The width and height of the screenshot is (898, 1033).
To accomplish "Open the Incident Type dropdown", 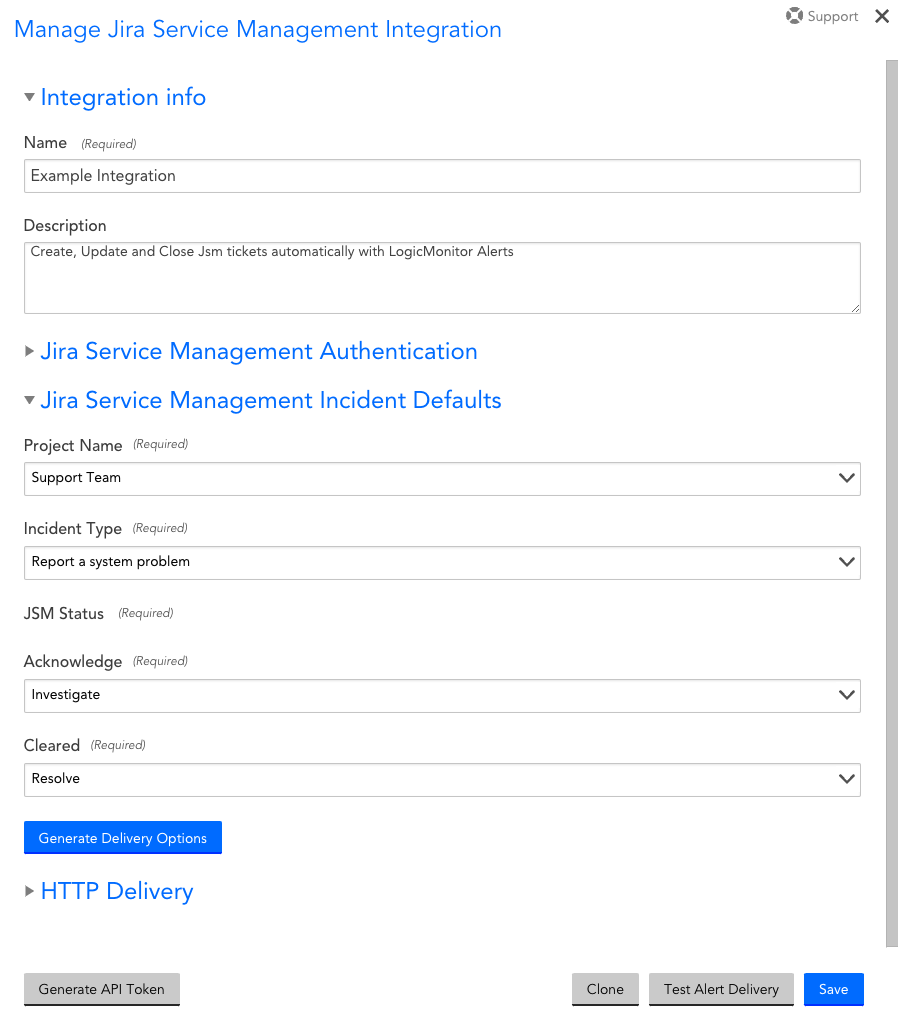I will [442, 563].
